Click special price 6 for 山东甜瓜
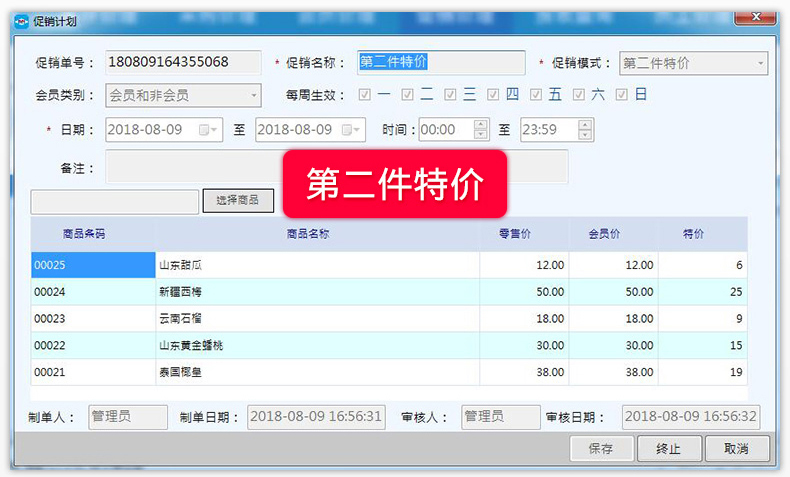The height and width of the screenshot is (477, 790). [703, 265]
